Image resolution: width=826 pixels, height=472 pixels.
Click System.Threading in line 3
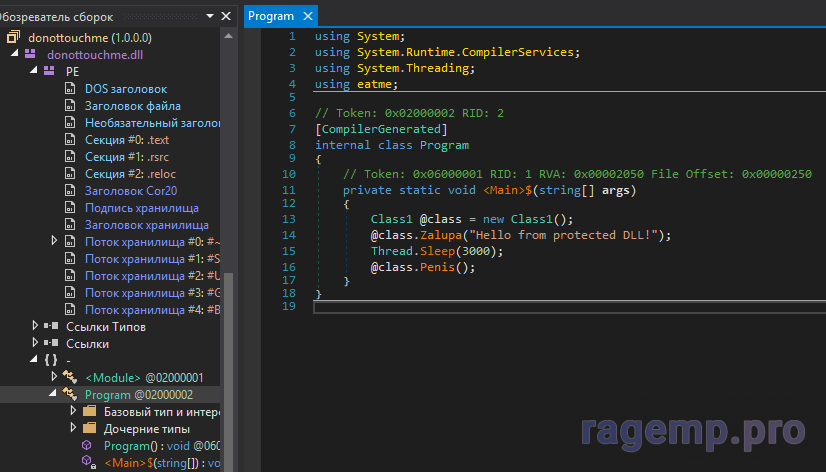[412, 68]
